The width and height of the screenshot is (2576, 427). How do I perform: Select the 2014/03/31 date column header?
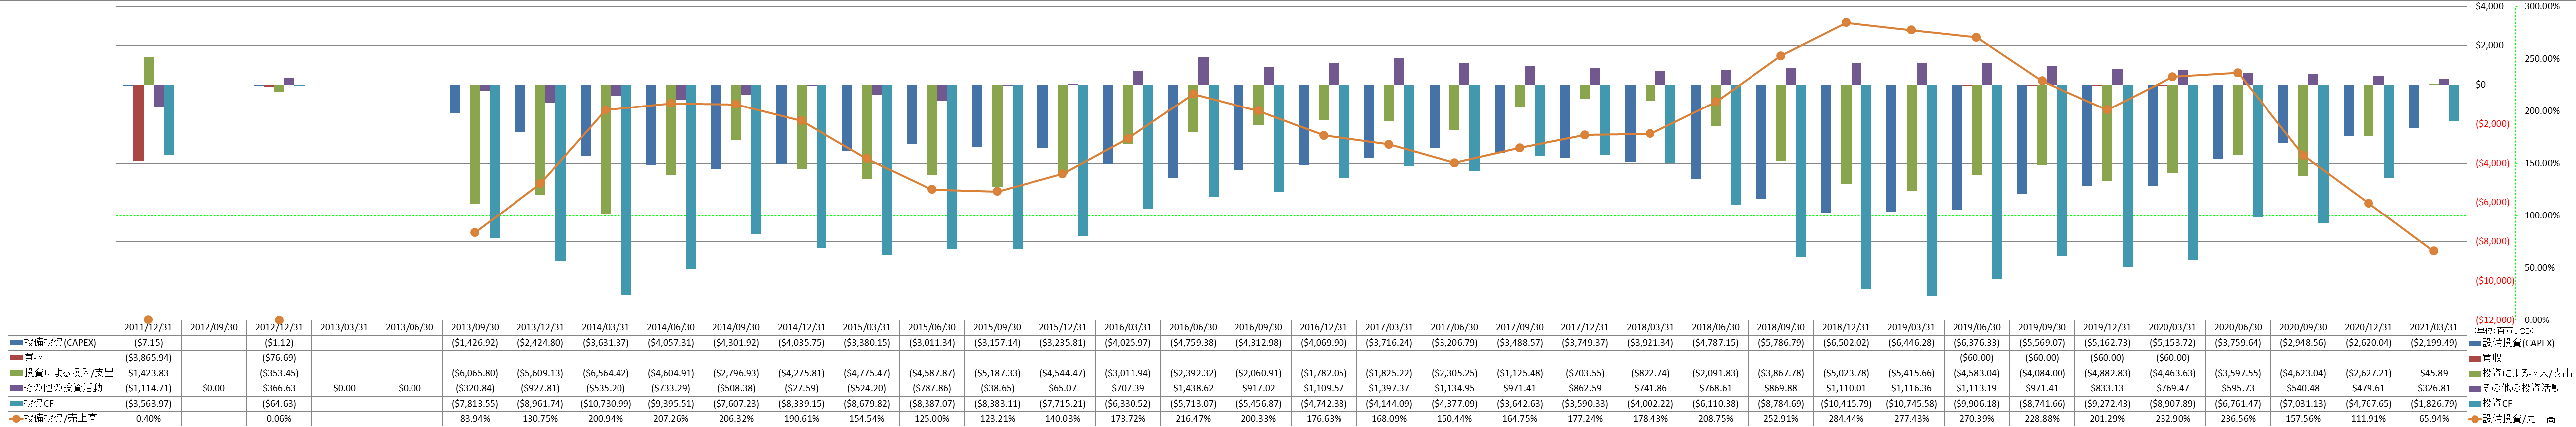tap(605, 327)
